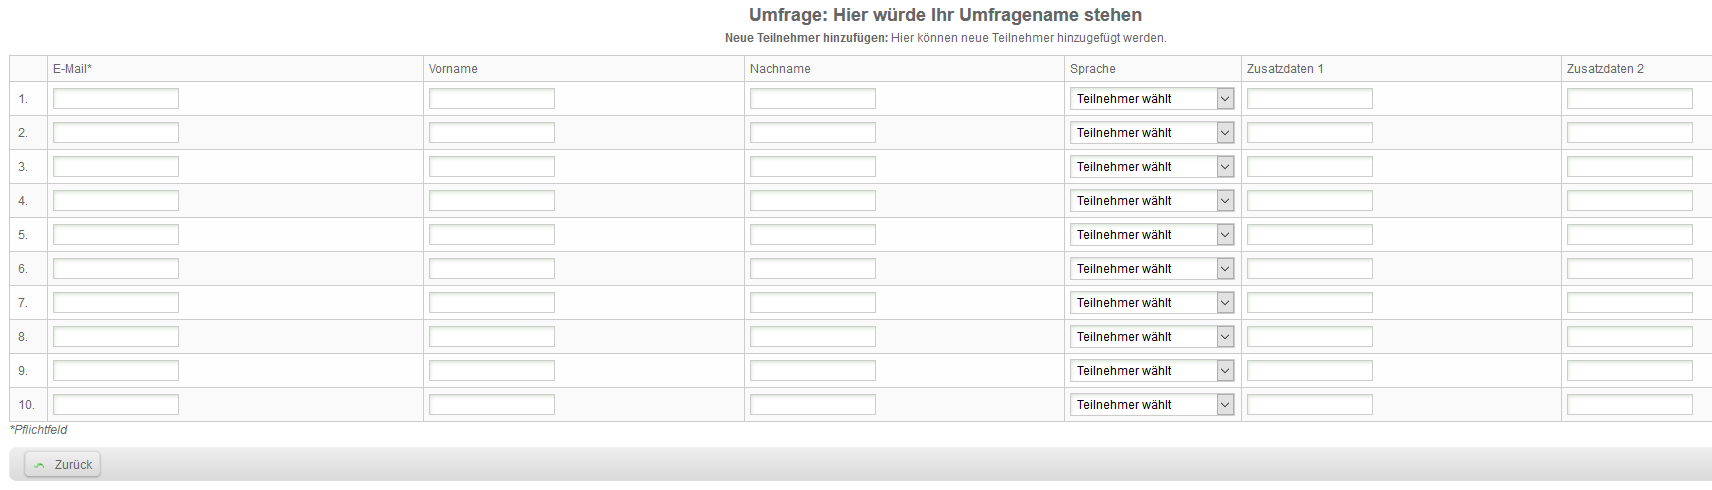
Task: Focus the E-Mail field in row 6
Action: coord(116,269)
